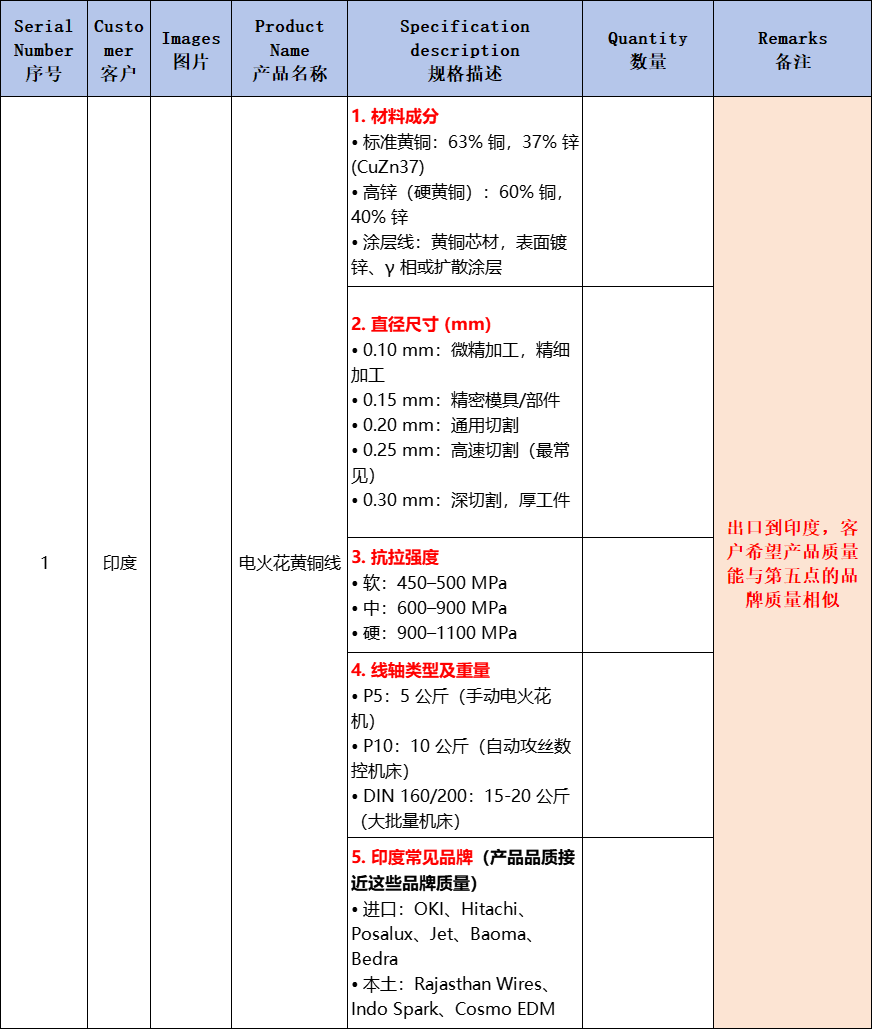The image size is (872, 1029).
Task: Select the serial number 1 cell
Action: coord(43,563)
